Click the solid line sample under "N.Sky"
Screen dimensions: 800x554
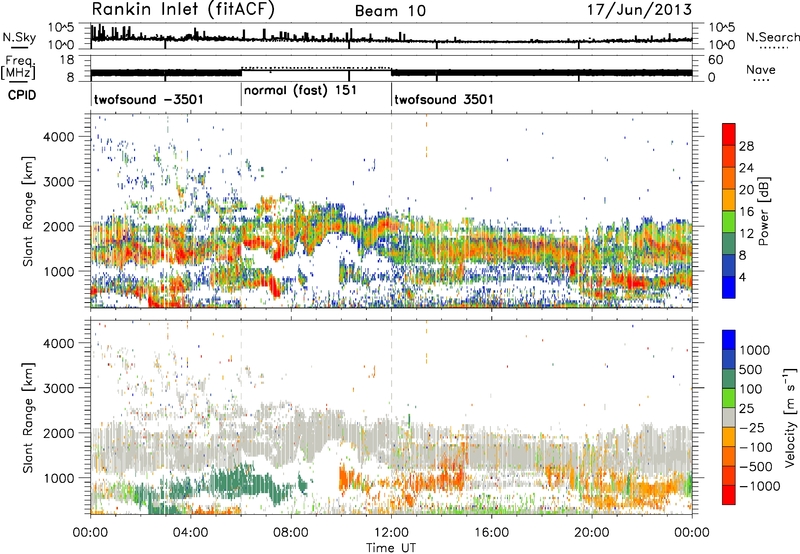(x=19, y=48)
